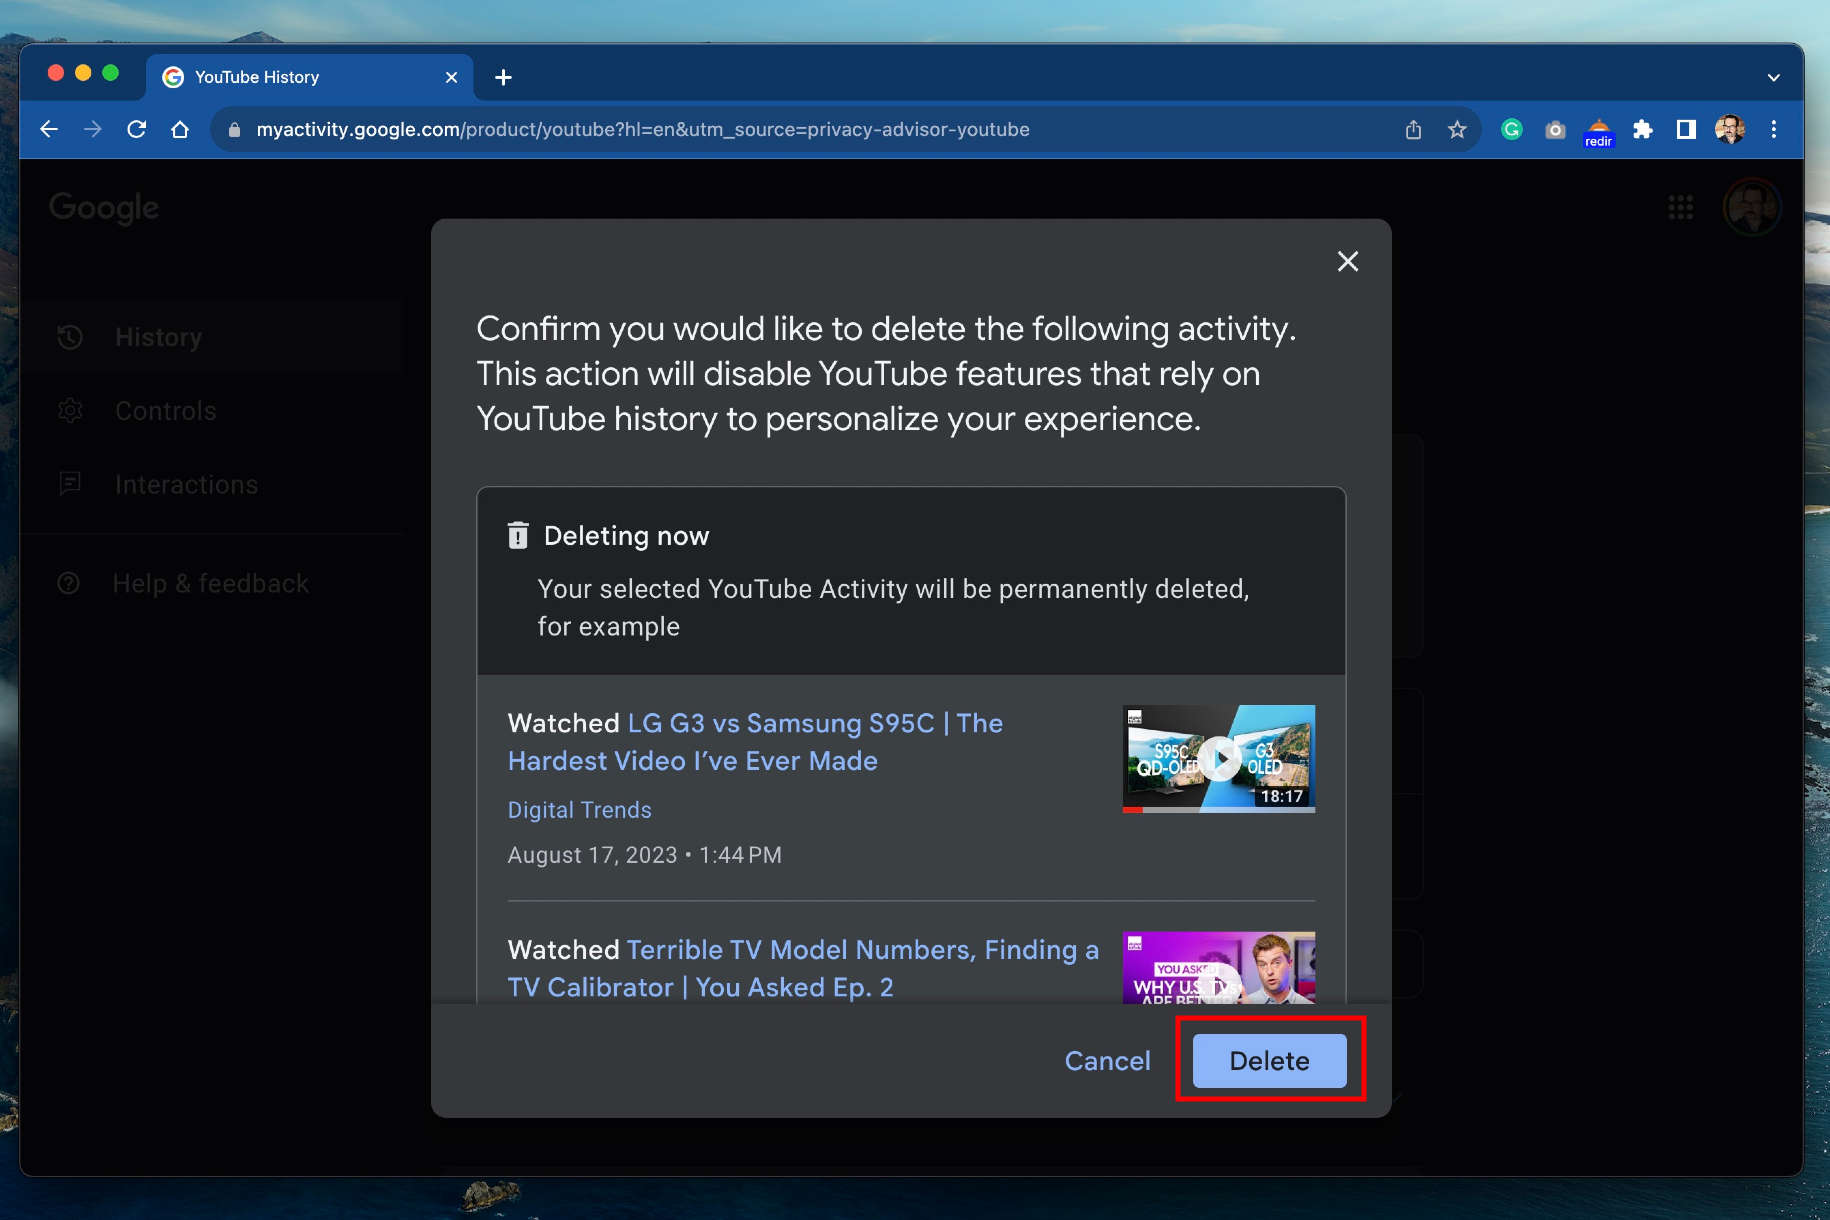Open a new browser tab
Image resolution: width=1830 pixels, height=1220 pixels.
tap(503, 77)
